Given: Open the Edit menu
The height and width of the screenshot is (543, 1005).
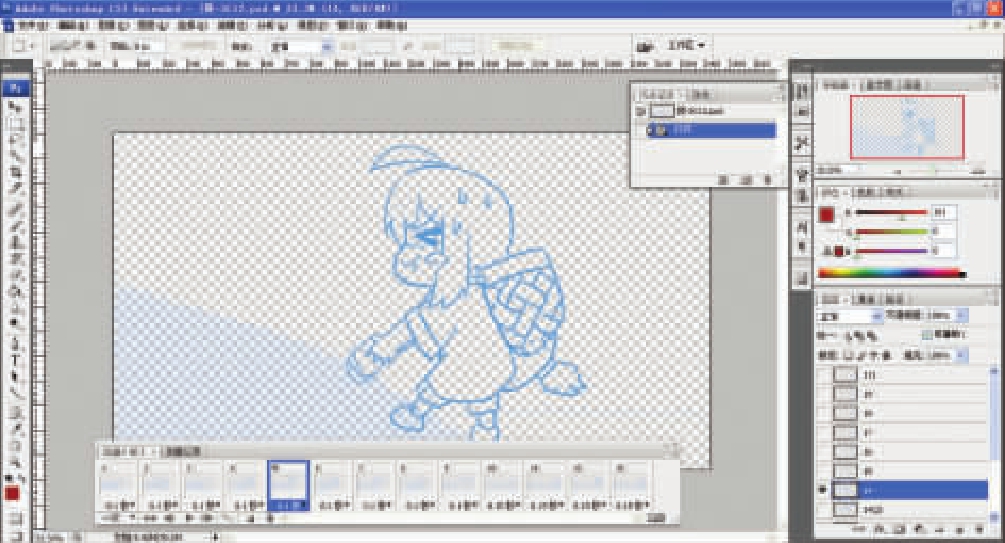Looking at the screenshot, I should pyautogui.click(x=72, y=26).
